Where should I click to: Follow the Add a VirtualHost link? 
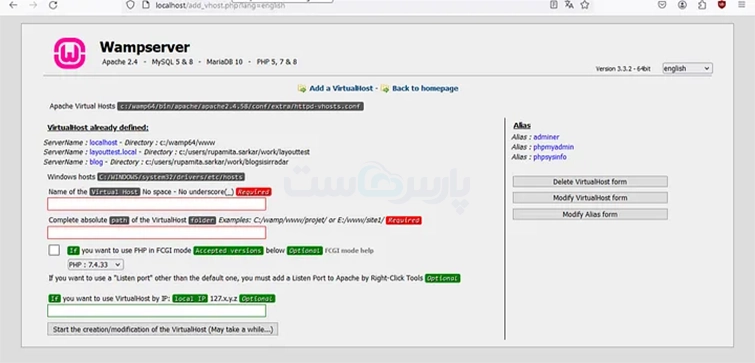[x=341, y=89]
